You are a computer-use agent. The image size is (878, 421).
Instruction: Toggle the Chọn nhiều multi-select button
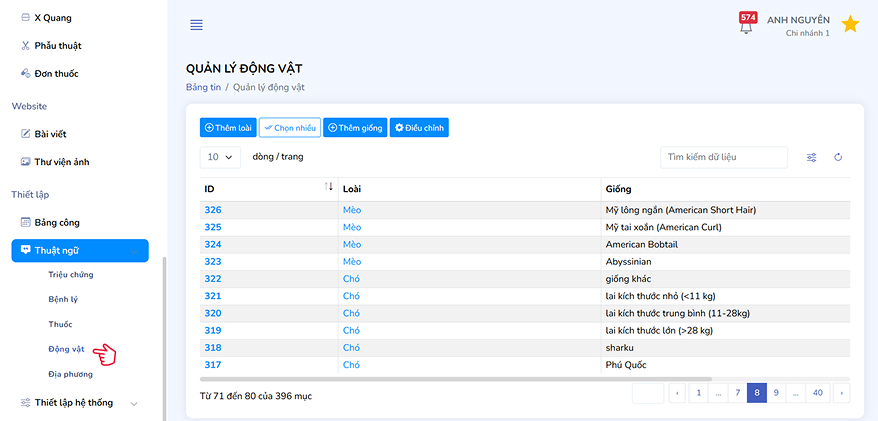click(289, 128)
